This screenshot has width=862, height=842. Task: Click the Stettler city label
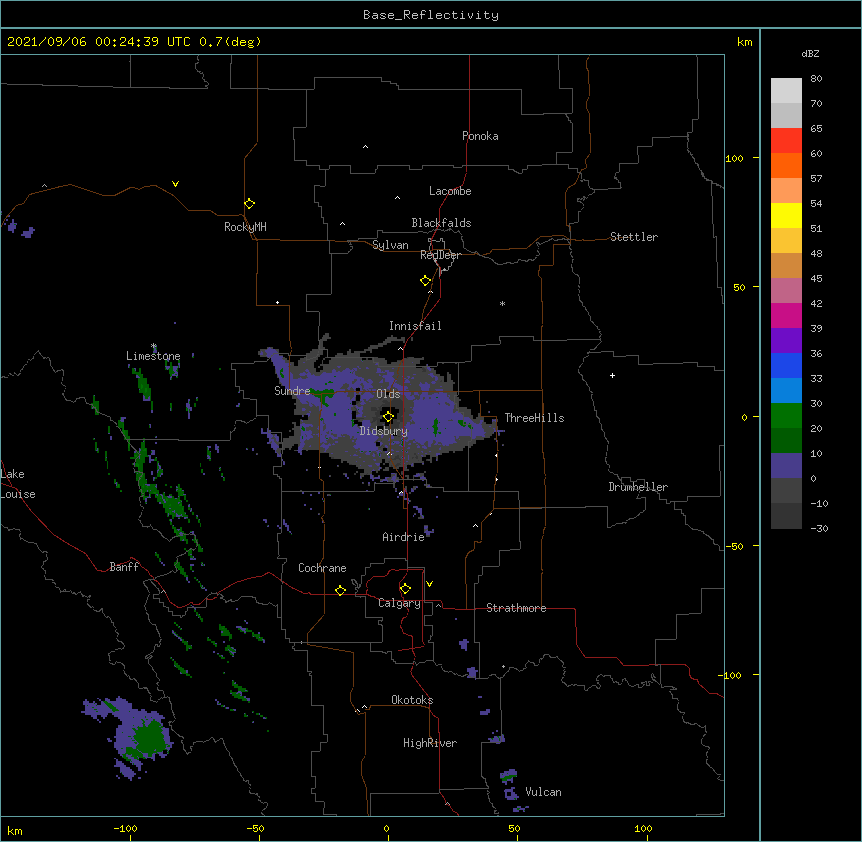coord(634,237)
